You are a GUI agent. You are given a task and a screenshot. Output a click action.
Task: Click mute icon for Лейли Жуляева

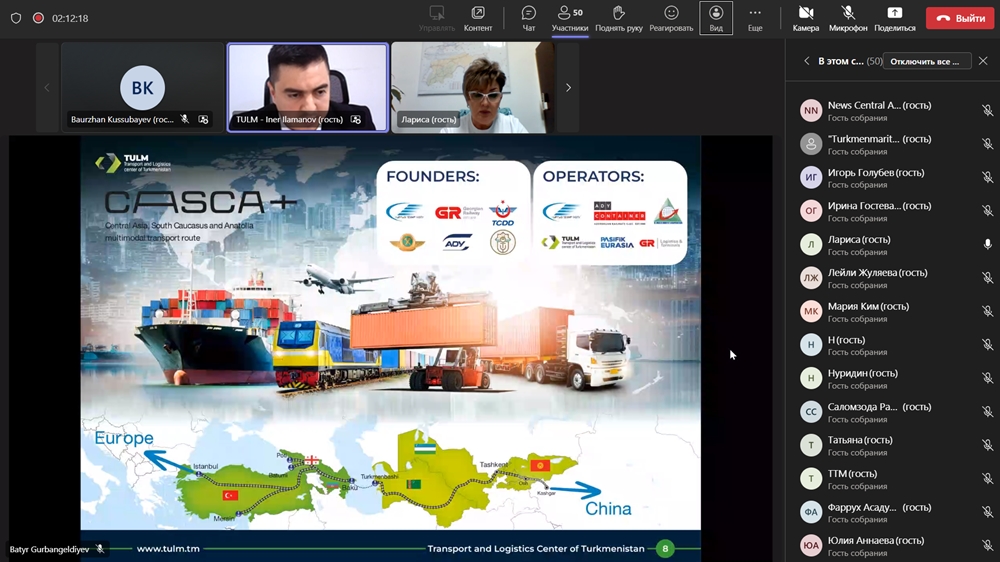[x=987, y=278]
